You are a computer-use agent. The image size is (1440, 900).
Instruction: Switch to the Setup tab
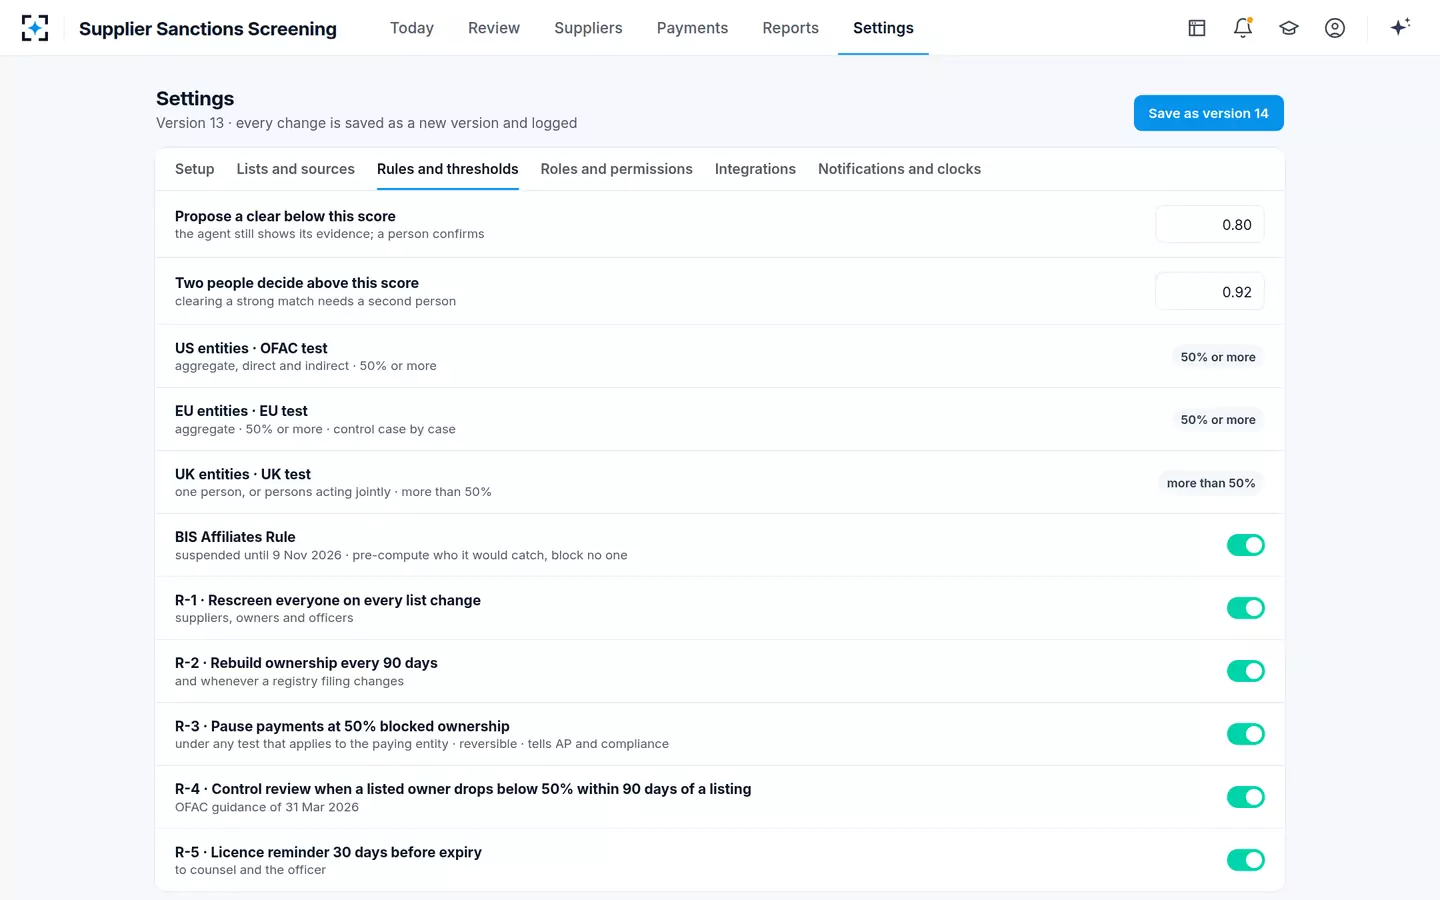tap(195, 169)
